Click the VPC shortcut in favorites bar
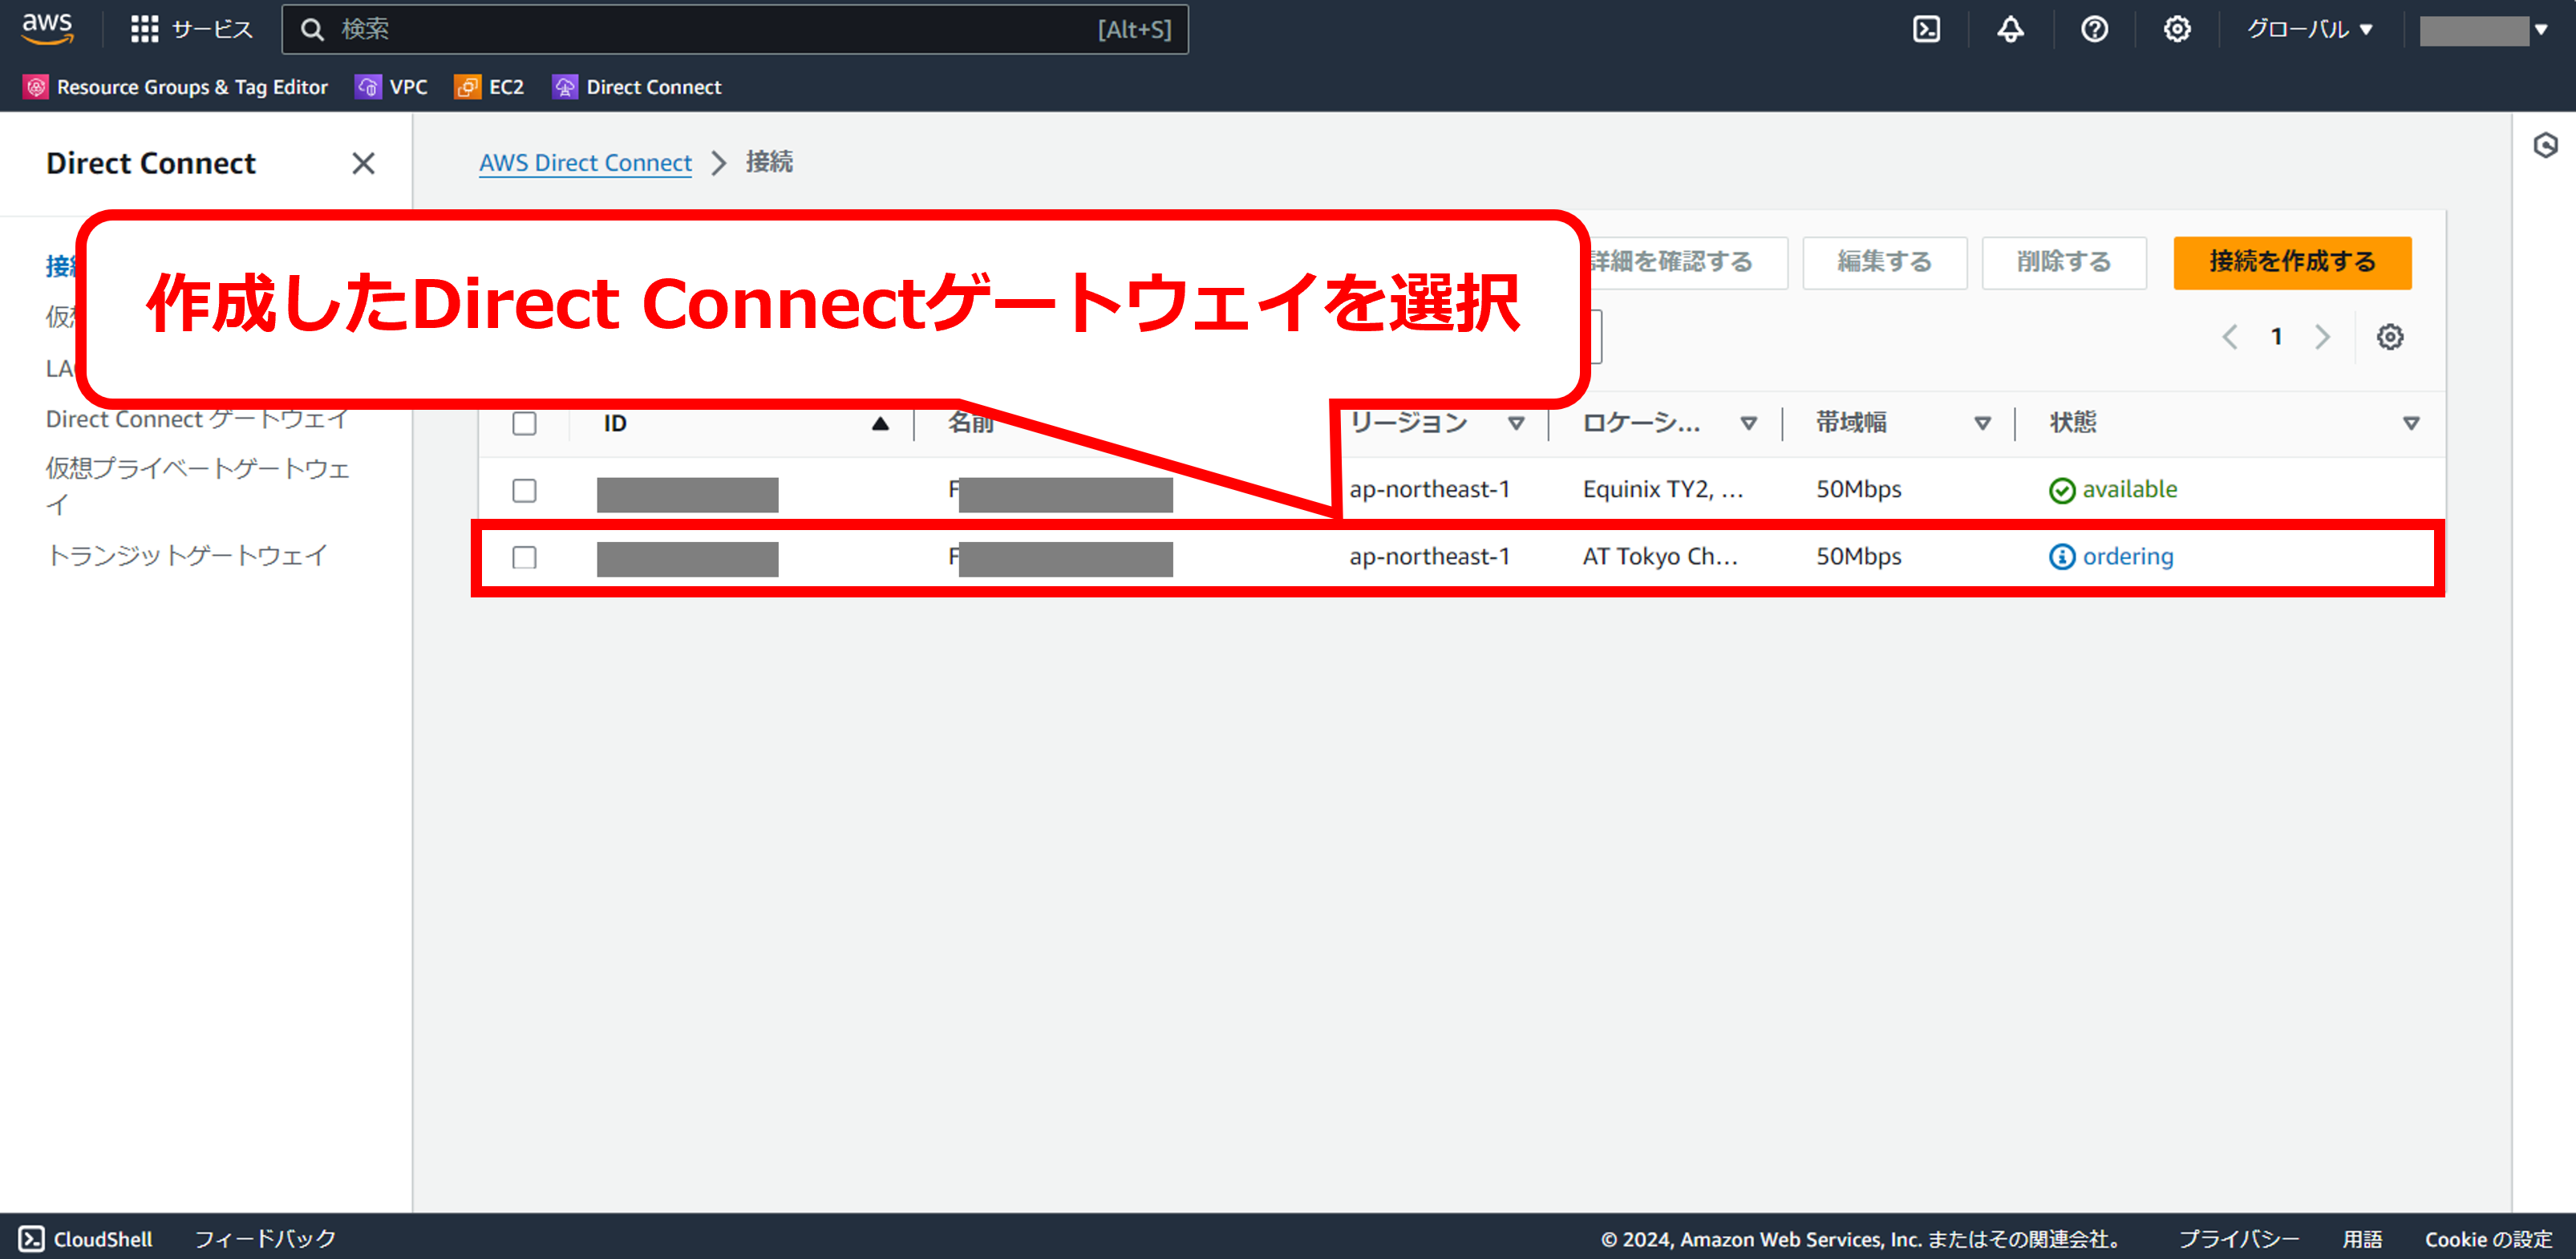This screenshot has height=1259, width=2576. pyautogui.click(x=392, y=87)
